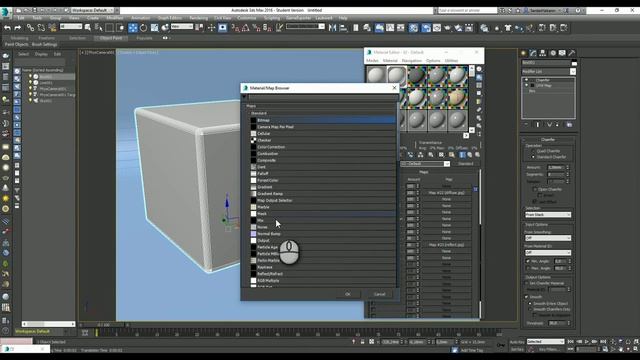Toggle the Min. Angle checkbox
Screen dimensions: 640x360
(528, 261)
